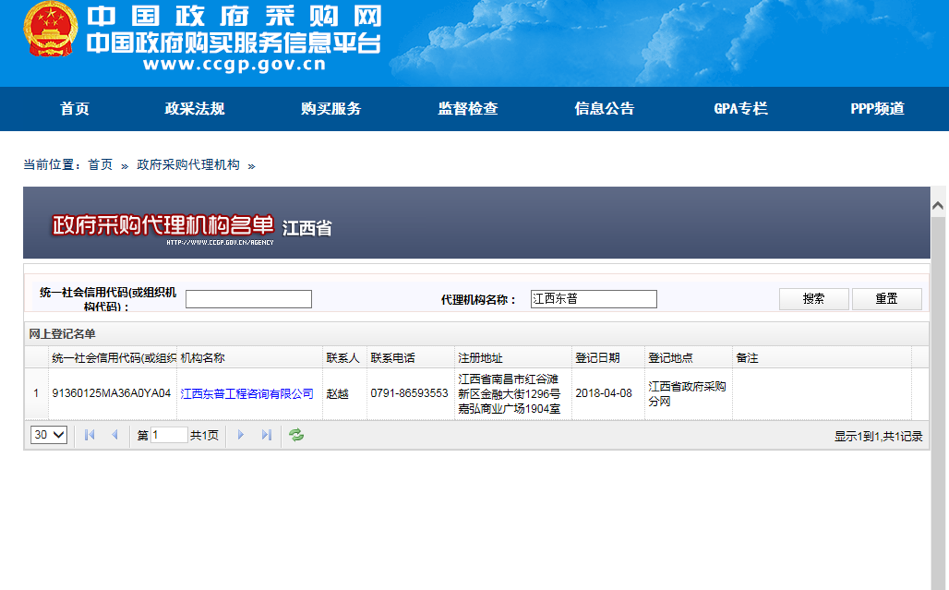The width and height of the screenshot is (949, 590).
Task: Open GPA专栏 navigation item
Action: (740, 109)
